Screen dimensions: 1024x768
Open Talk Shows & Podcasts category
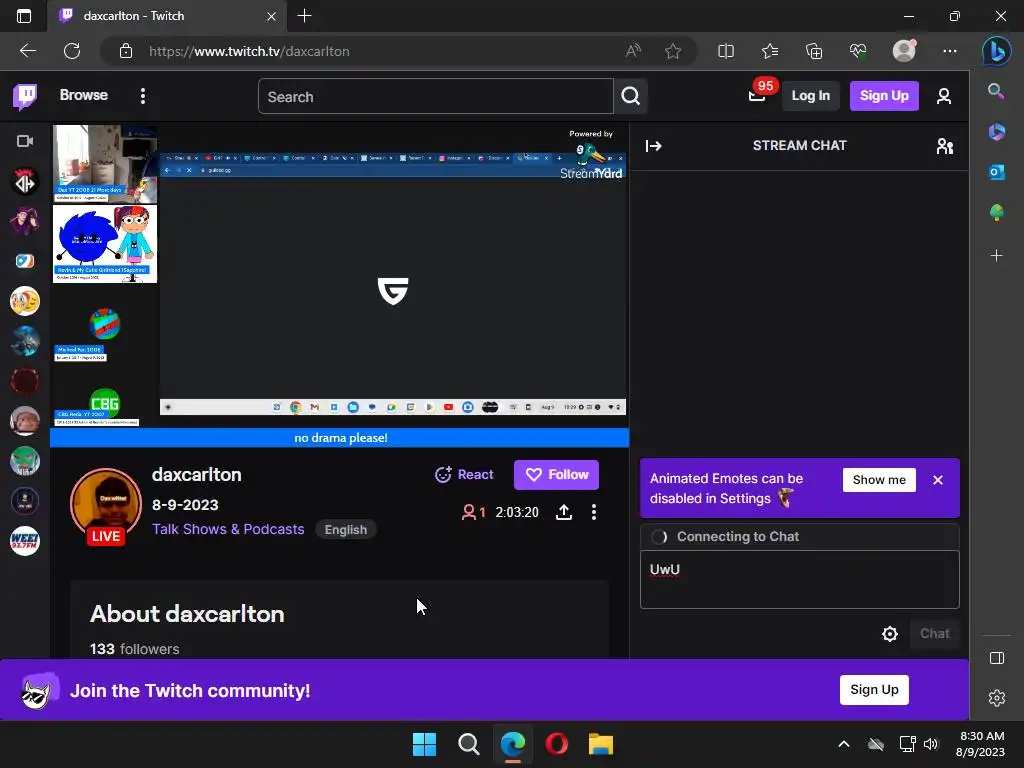[x=228, y=530]
